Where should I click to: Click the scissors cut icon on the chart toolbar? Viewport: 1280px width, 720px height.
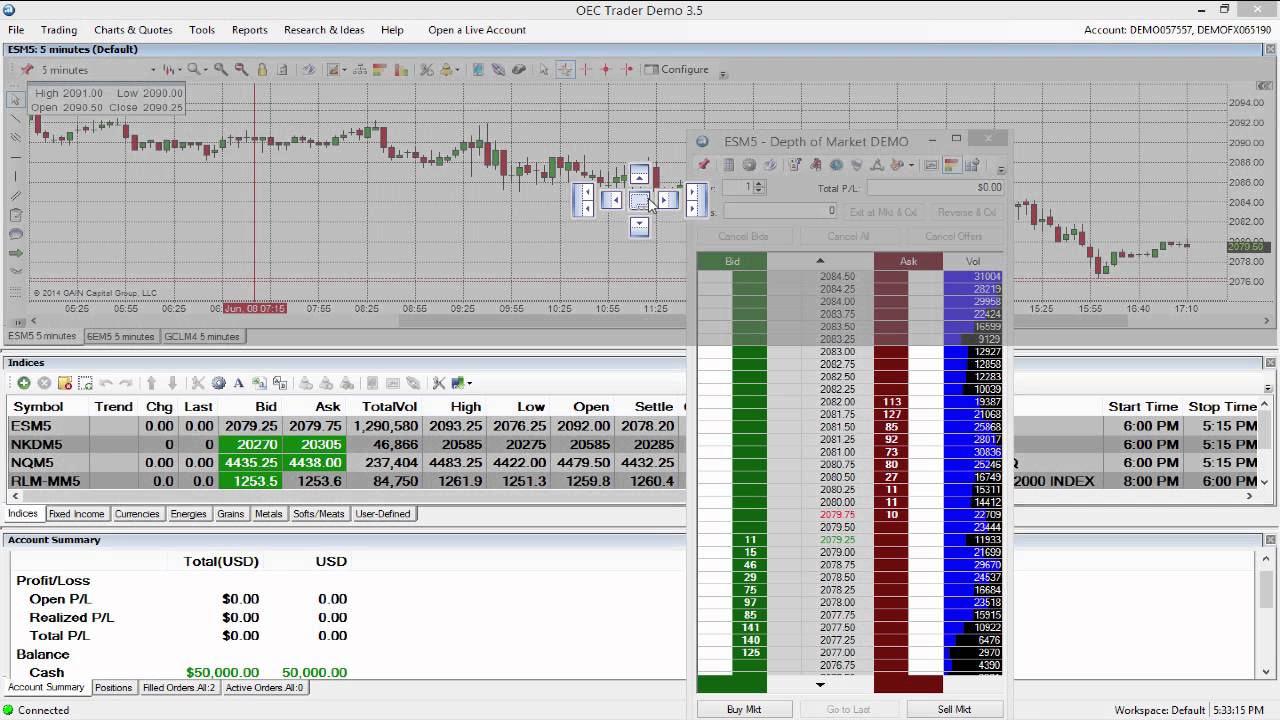(x=426, y=69)
